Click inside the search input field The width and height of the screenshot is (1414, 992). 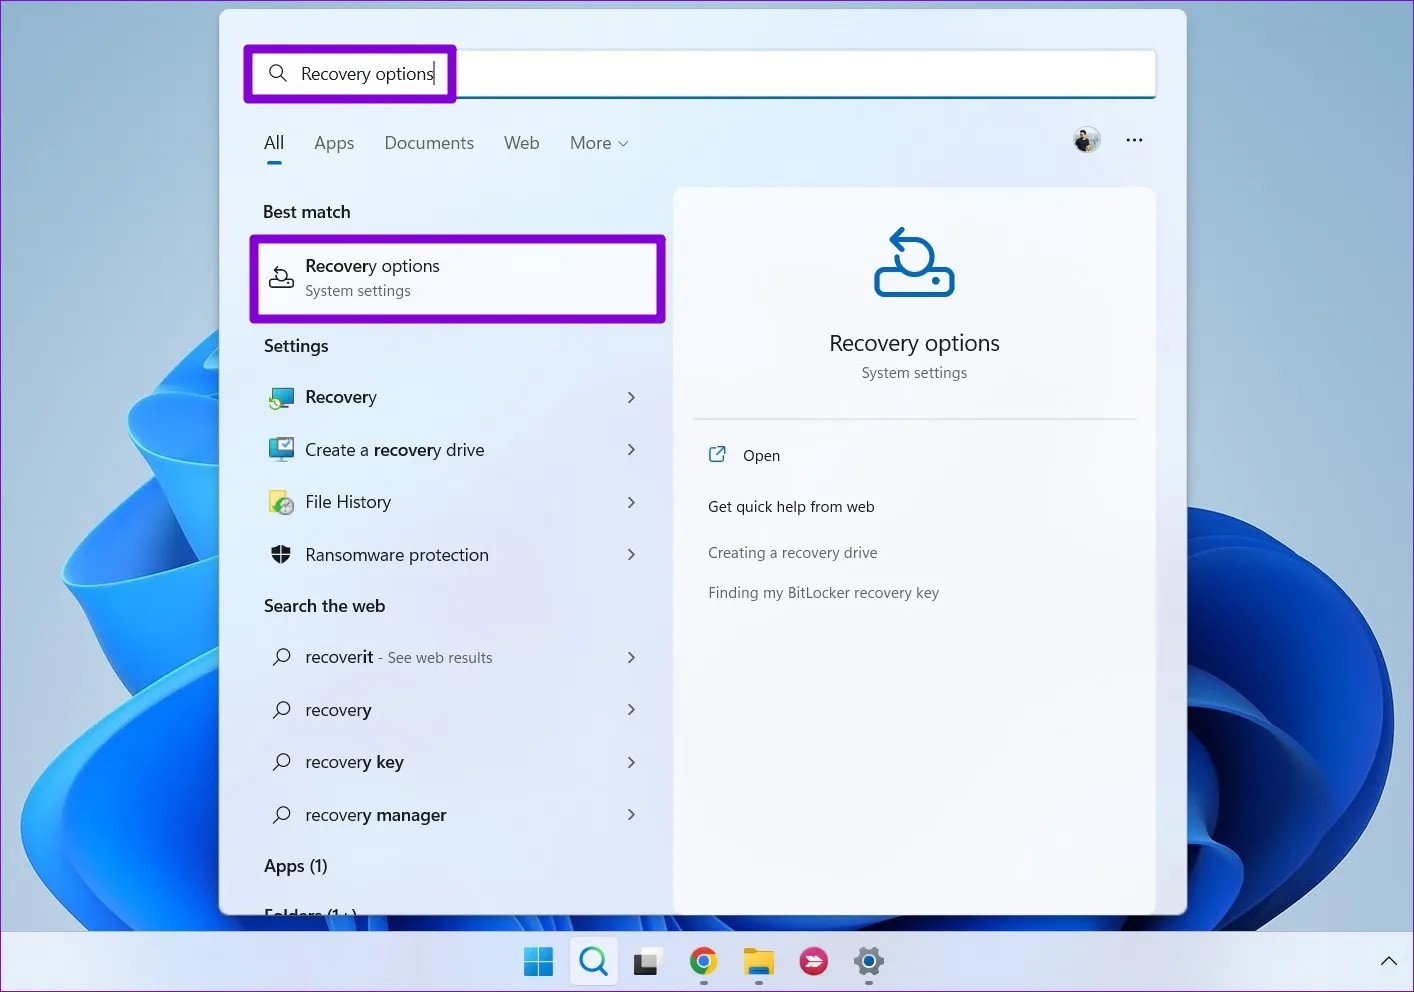click(x=700, y=73)
